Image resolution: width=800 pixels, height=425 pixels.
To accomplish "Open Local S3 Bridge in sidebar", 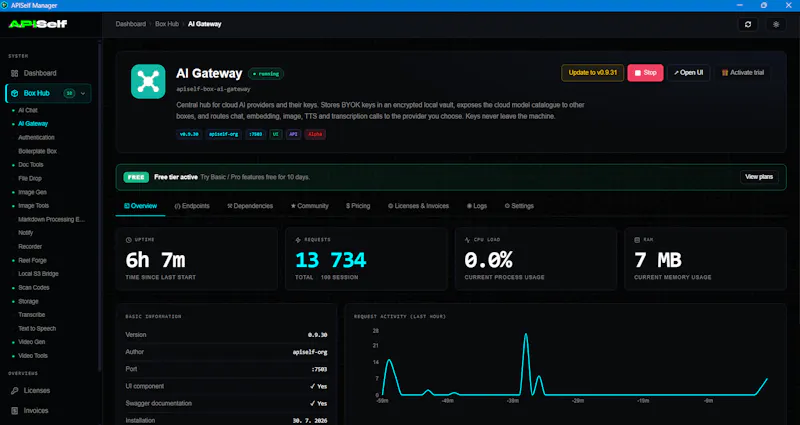I will (38, 274).
